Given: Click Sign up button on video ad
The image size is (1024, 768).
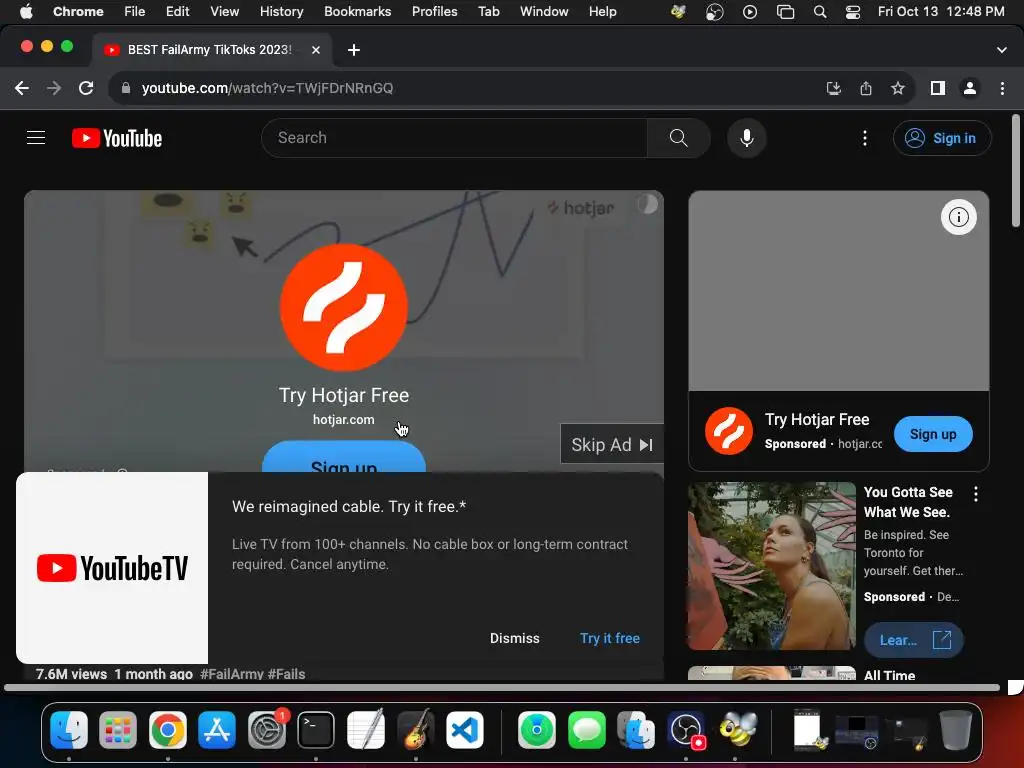Looking at the screenshot, I should [344, 457].
